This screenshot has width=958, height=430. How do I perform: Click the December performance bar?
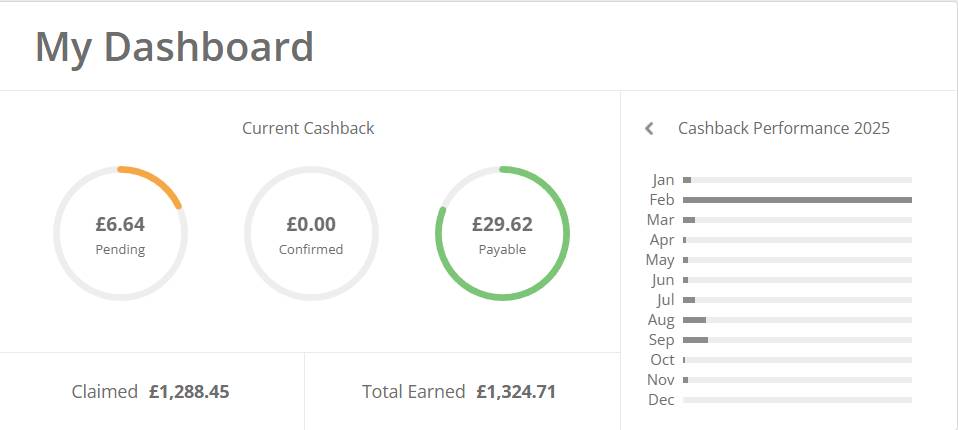point(796,400)
